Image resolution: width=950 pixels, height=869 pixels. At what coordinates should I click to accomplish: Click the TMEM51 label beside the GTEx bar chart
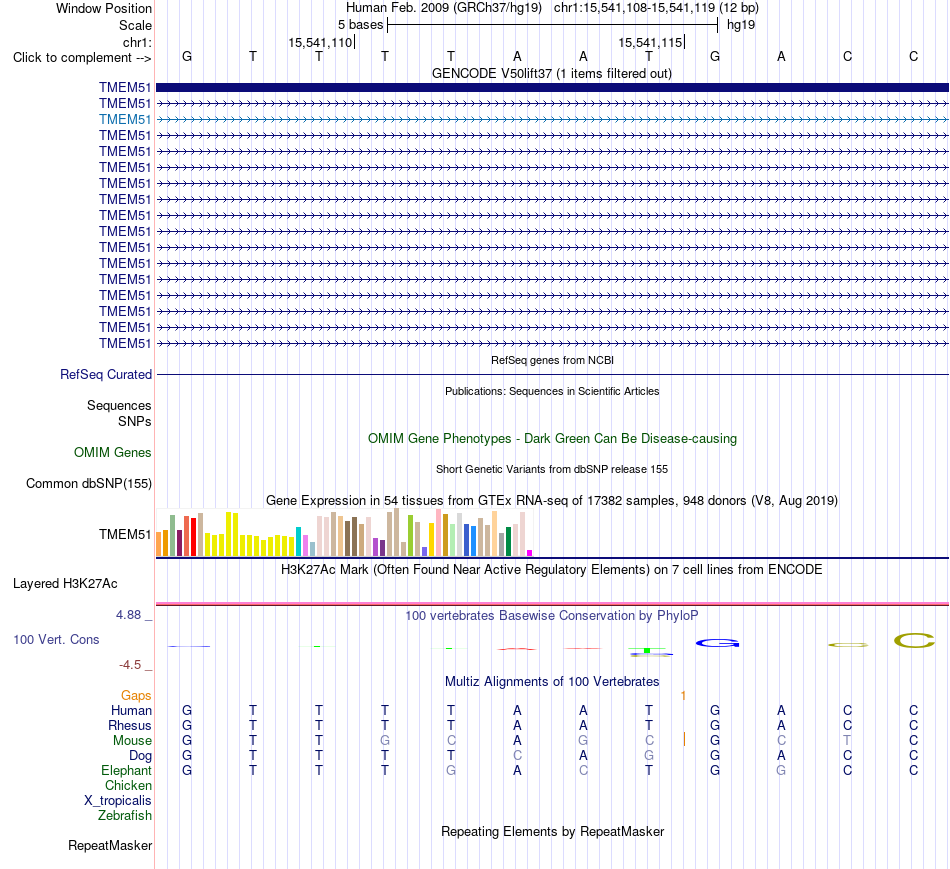coord(125,534)
